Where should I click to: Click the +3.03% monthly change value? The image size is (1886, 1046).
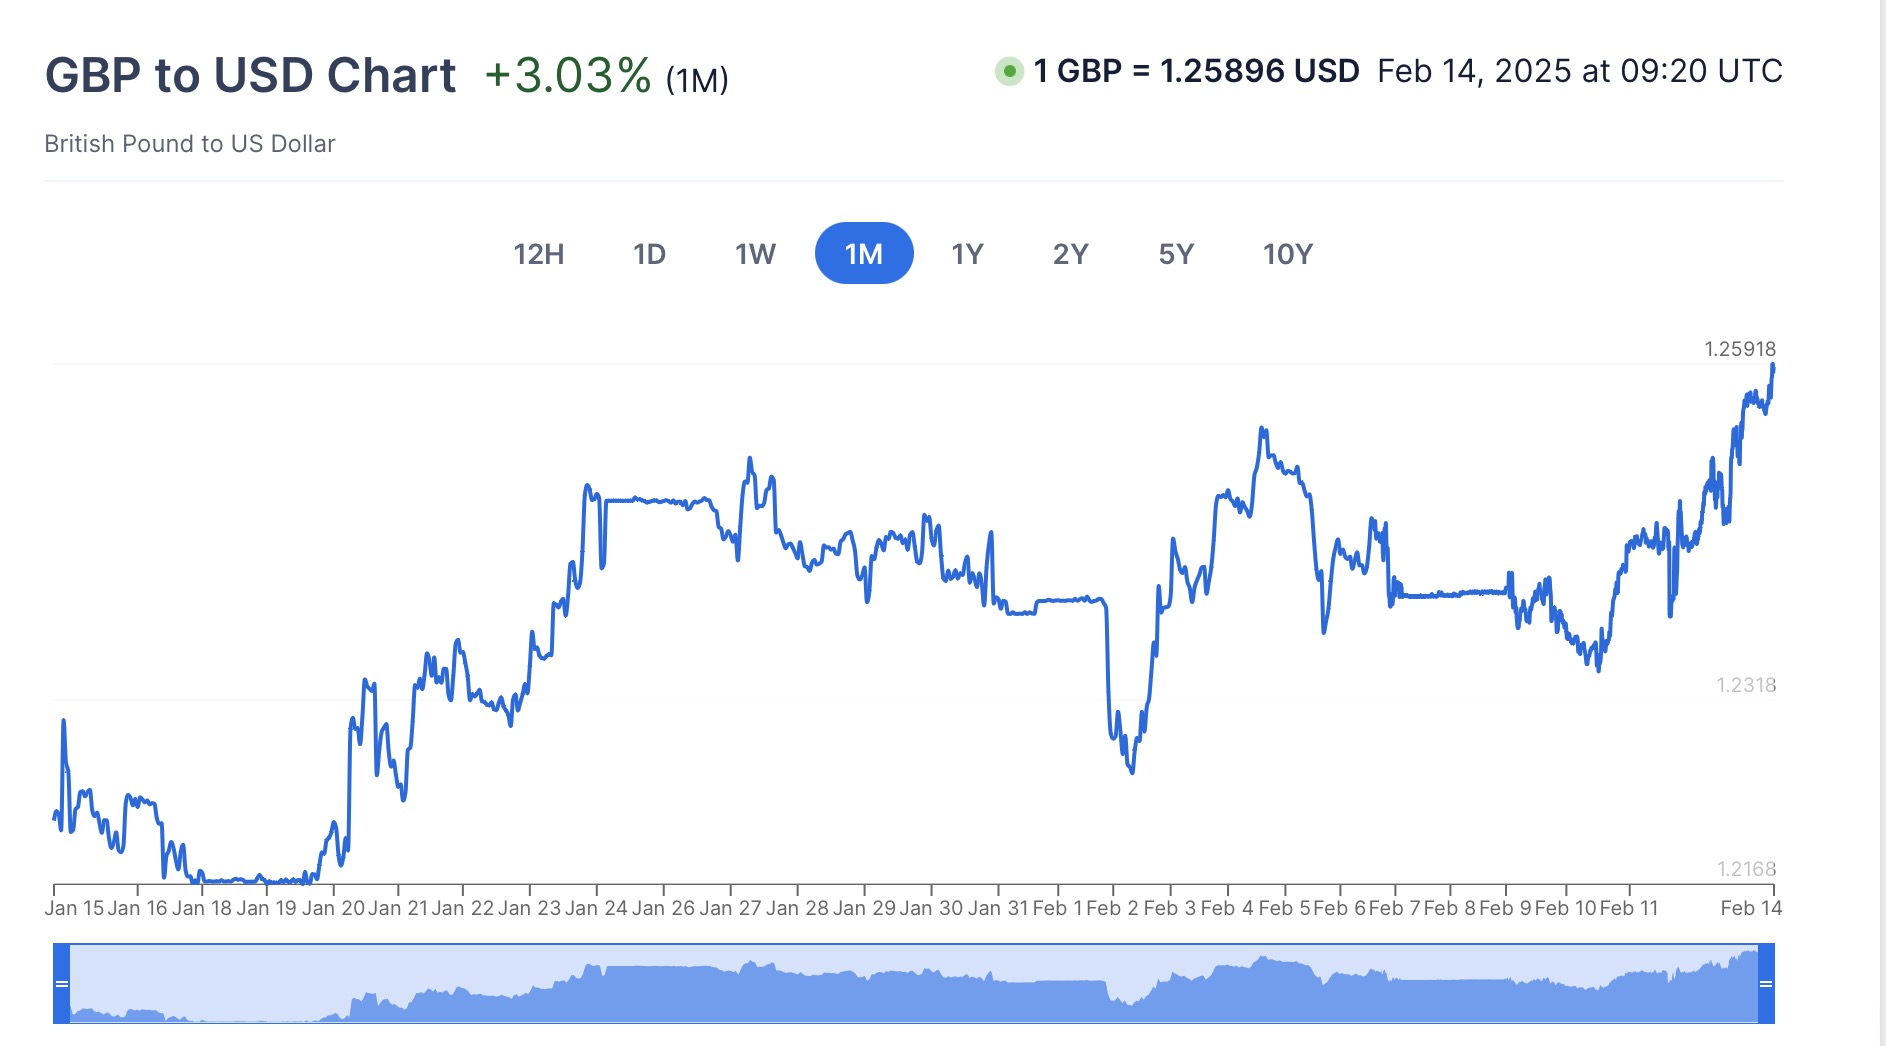(567, 76)
